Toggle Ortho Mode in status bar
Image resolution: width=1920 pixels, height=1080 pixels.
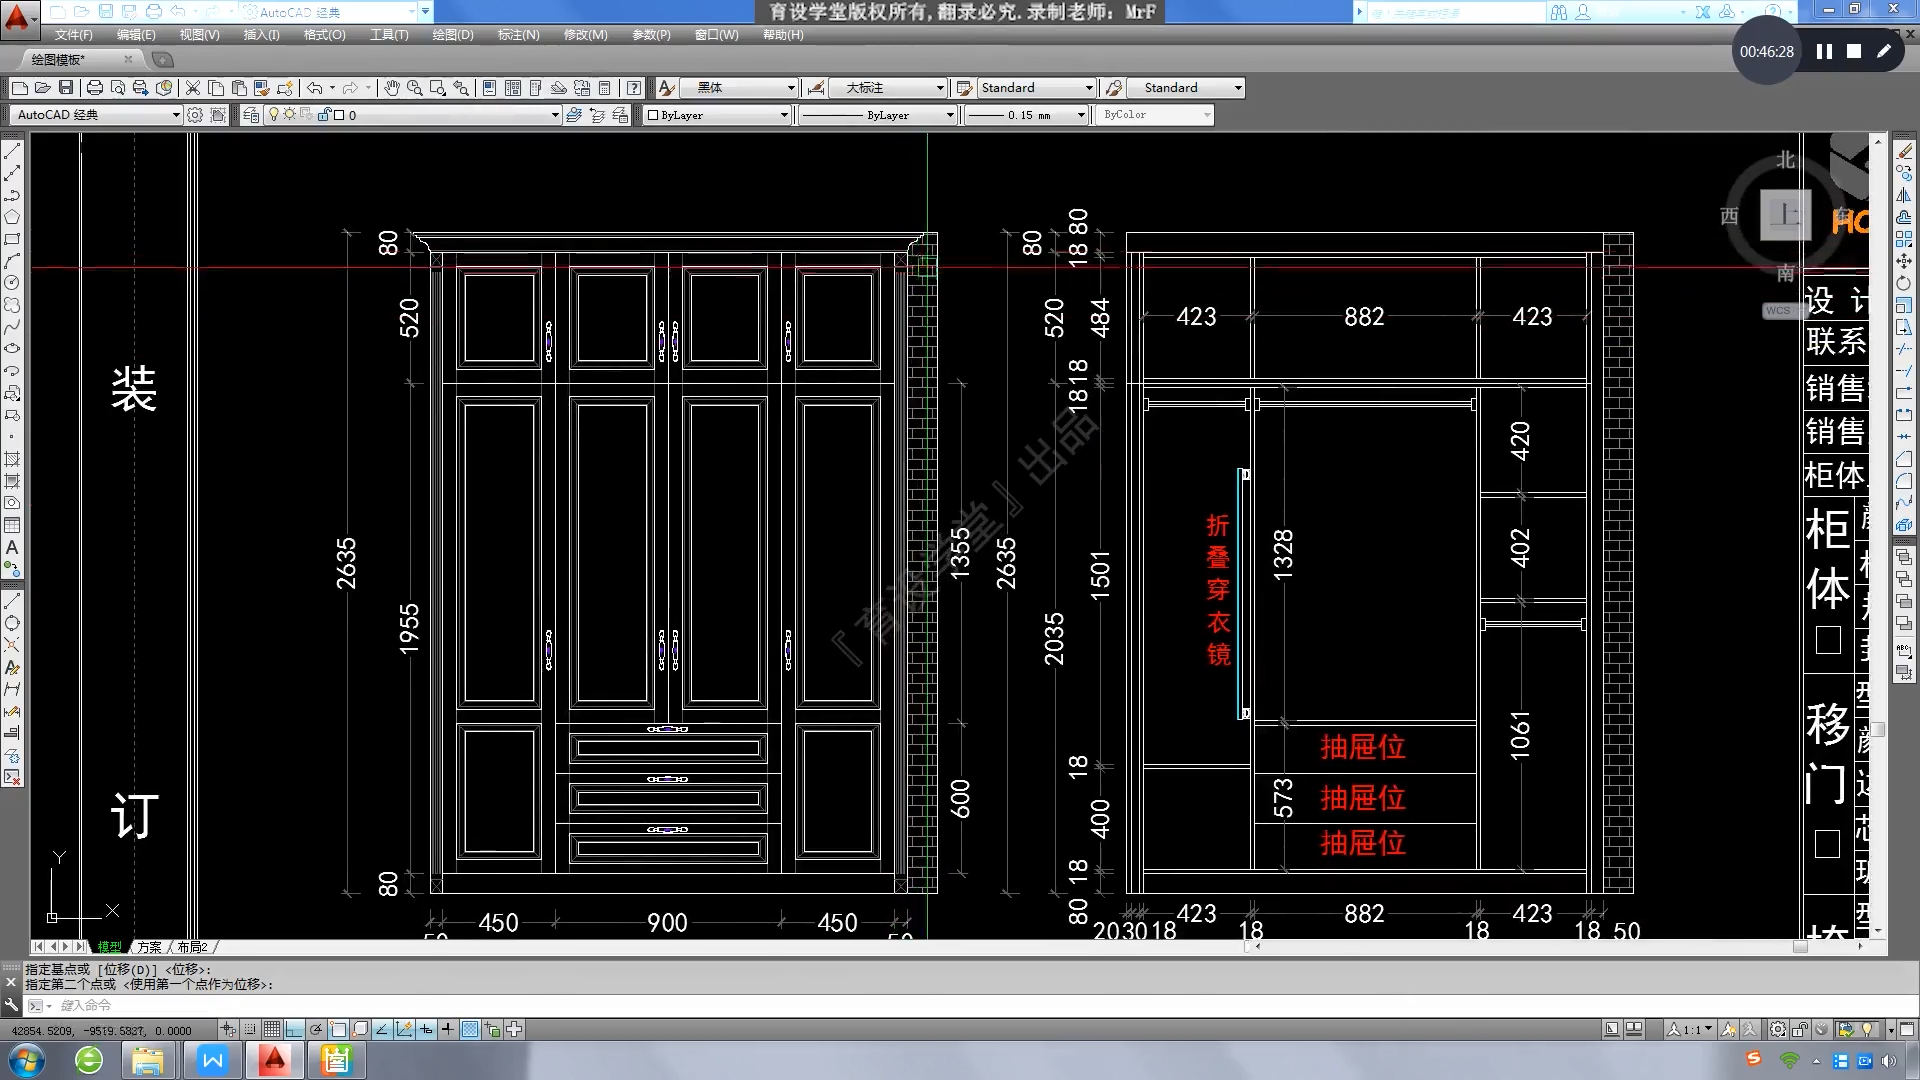294,1029
